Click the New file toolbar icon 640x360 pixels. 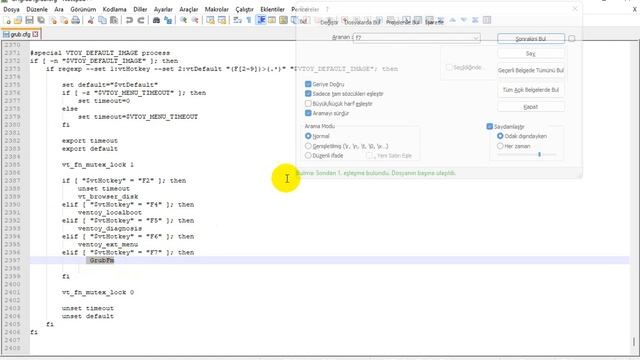point(7,20)
